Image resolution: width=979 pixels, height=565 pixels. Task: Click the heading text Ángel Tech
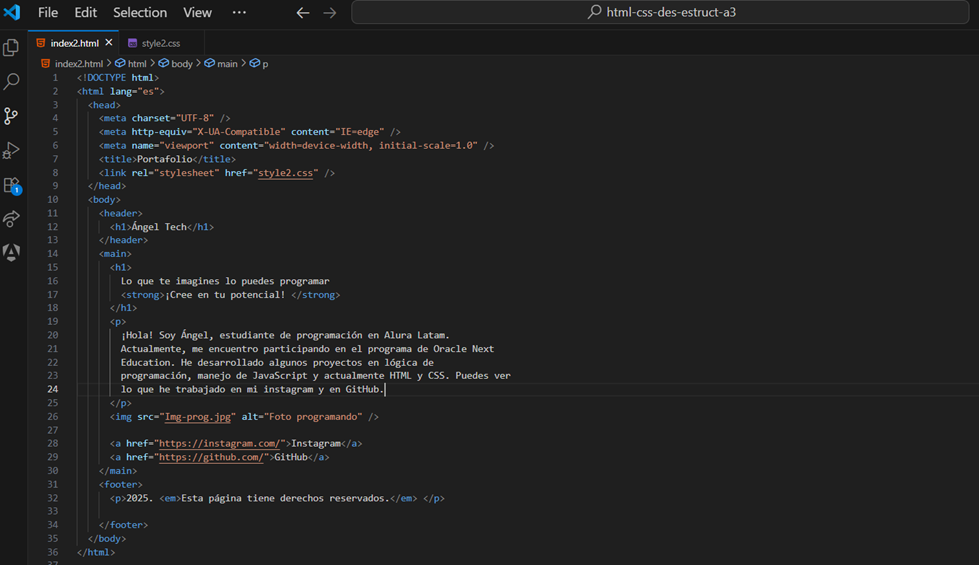[x=159, y=227]
